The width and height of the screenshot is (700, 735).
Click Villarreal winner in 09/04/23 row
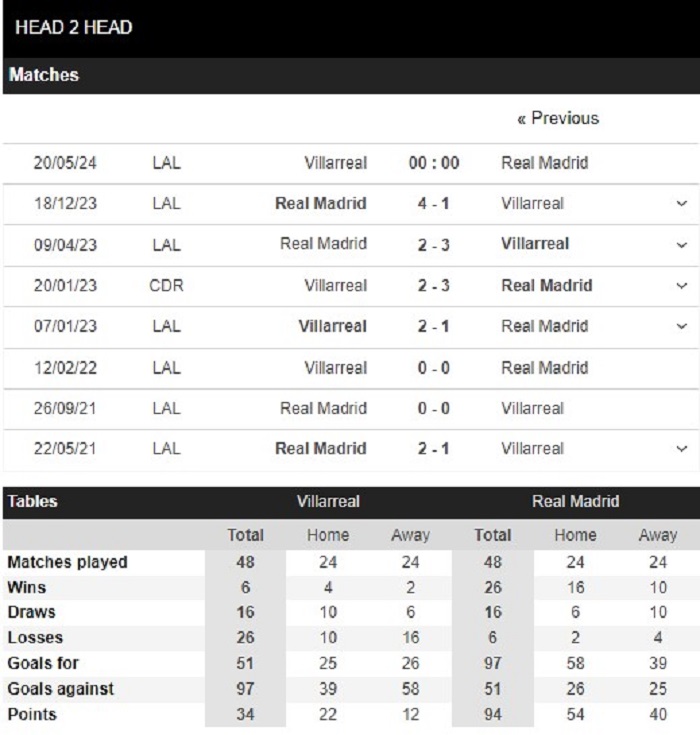click(535, 244)
